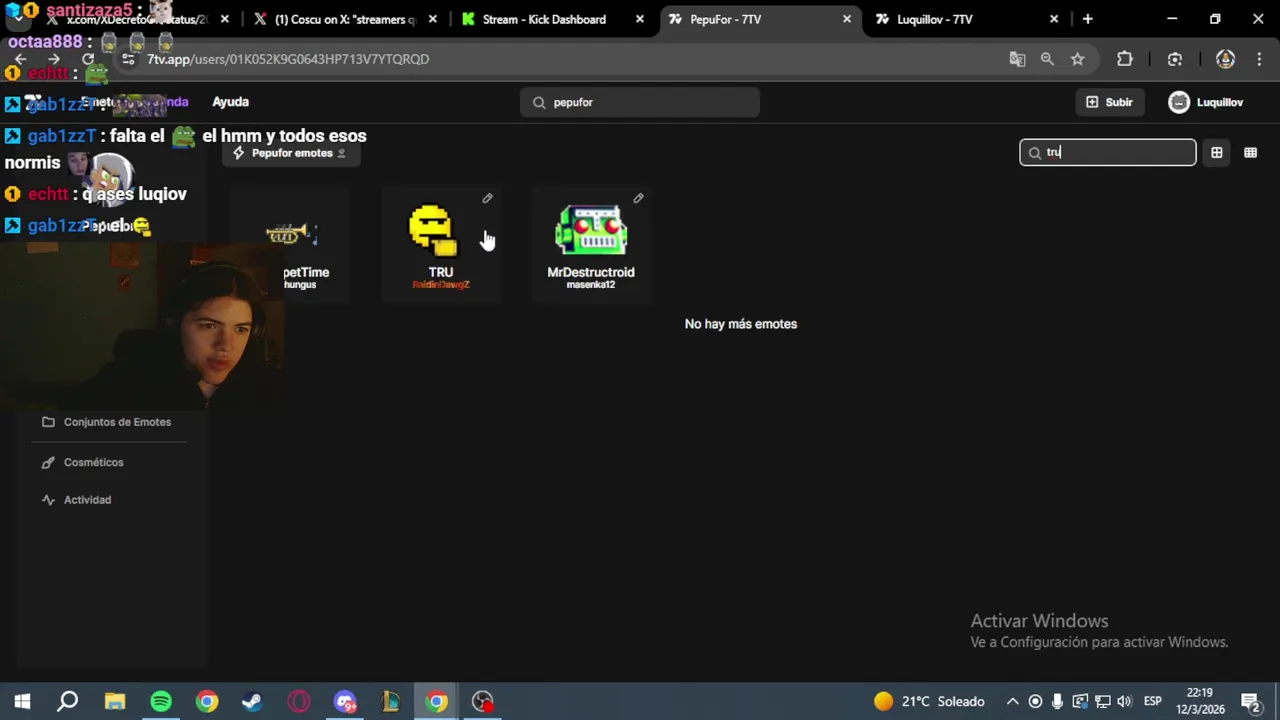Open Conjuntos de Emotes in the sidebar

(x=107, y=422)
